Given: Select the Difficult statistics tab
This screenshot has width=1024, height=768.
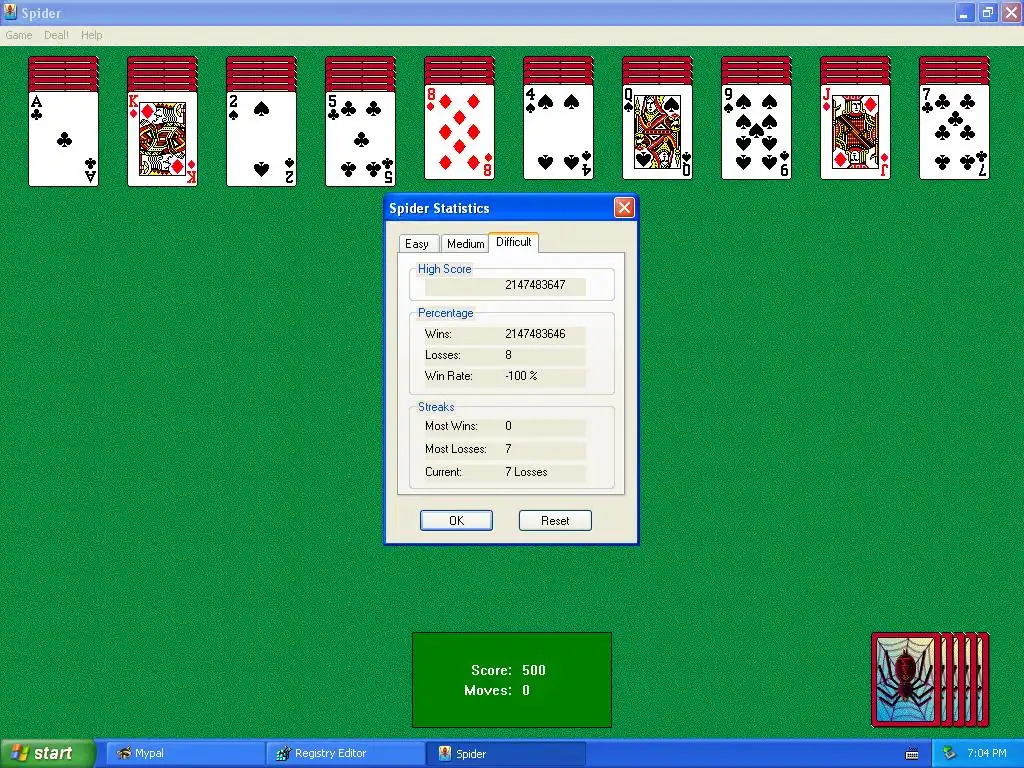Looking at the screenshot, I should [513, 242].
